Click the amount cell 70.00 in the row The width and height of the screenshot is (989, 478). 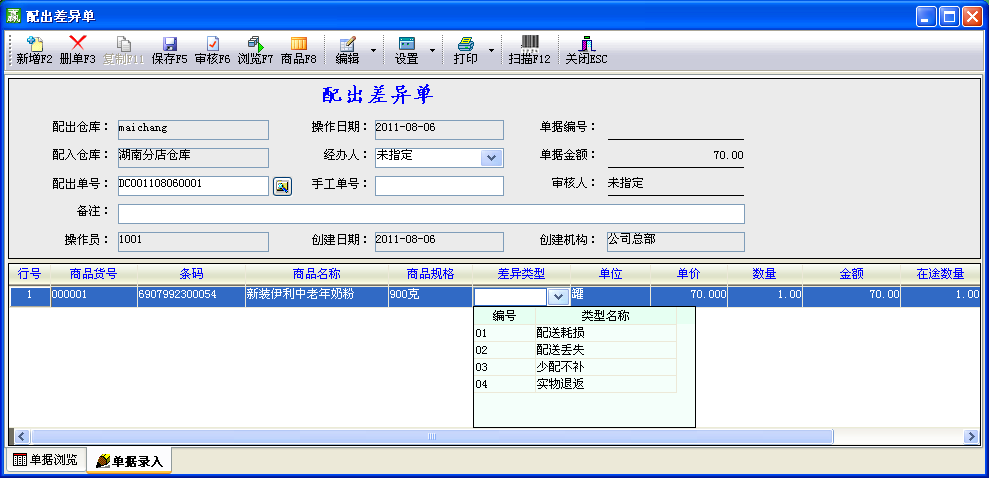click(851, 296)
